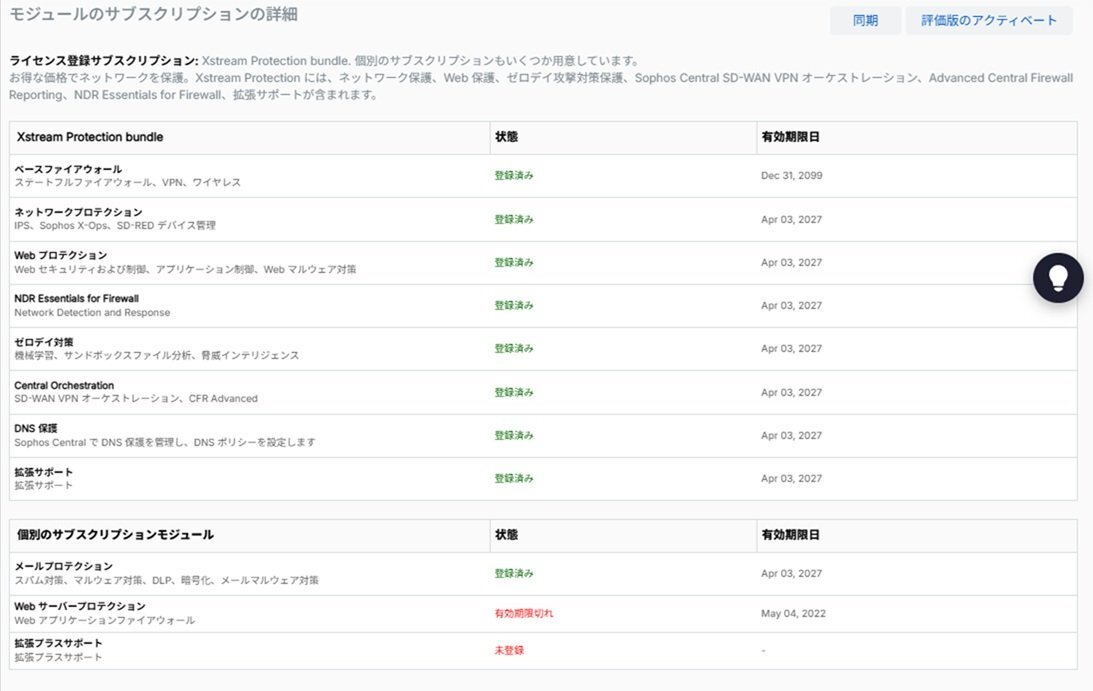Click the 同期 button

pyautogui.click(x=865, y=21)
